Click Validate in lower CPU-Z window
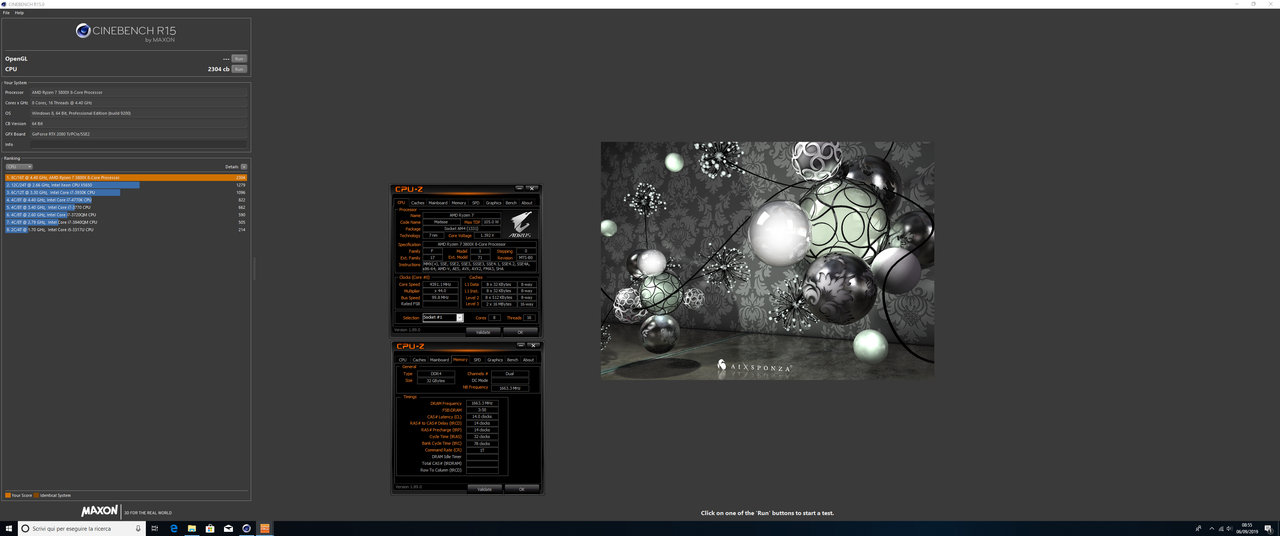The width and height of the screenshot is (1280, 536). 484,489
